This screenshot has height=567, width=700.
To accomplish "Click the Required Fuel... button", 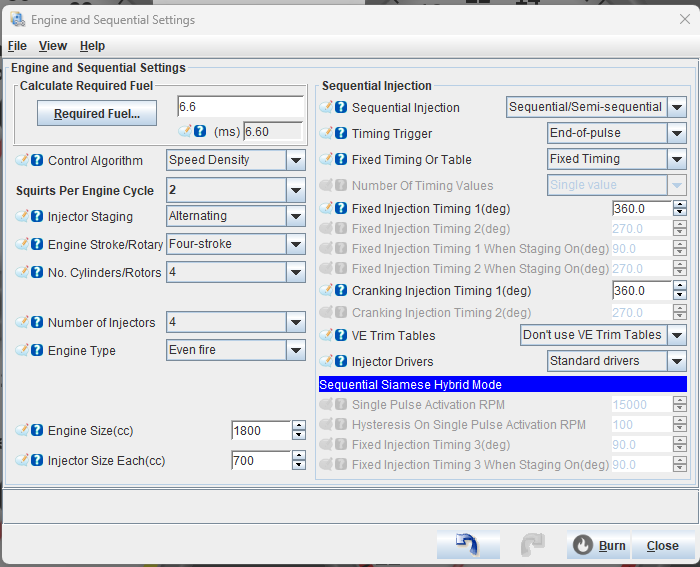I will pyautogui.click(x=97, y=114).
